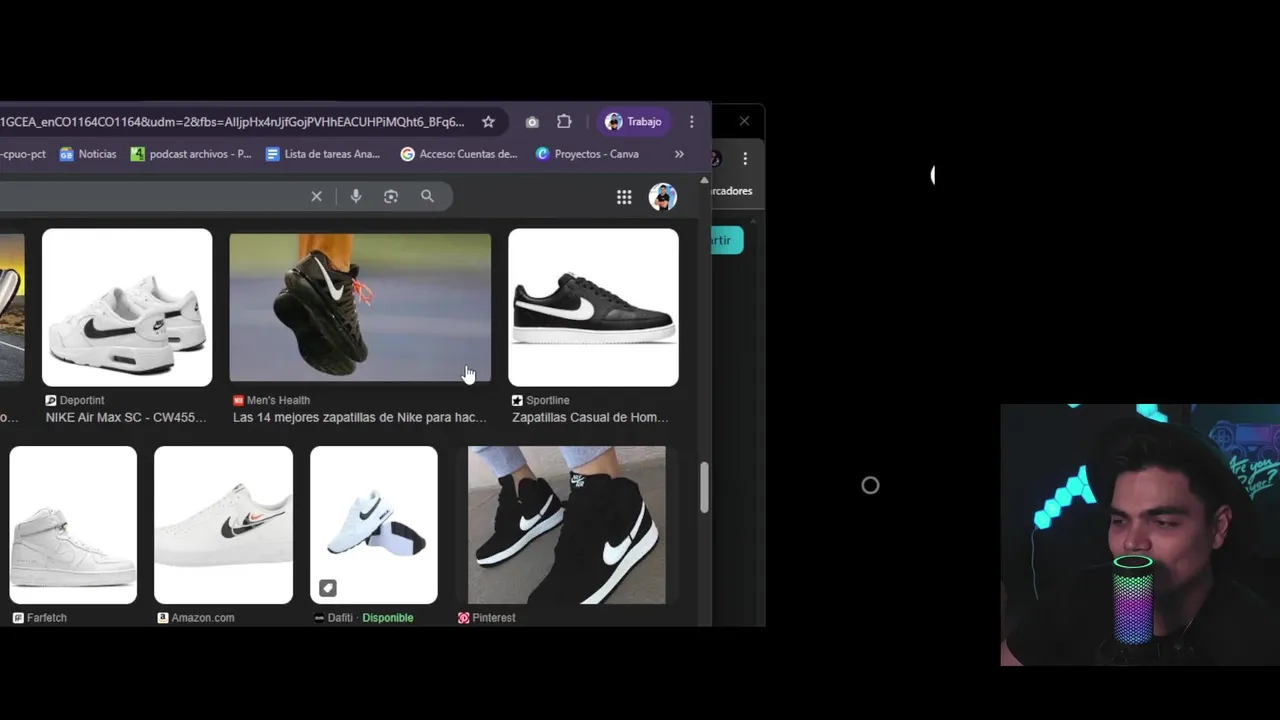
Task: Open the Google apps grid
Action: coord(624,197)
